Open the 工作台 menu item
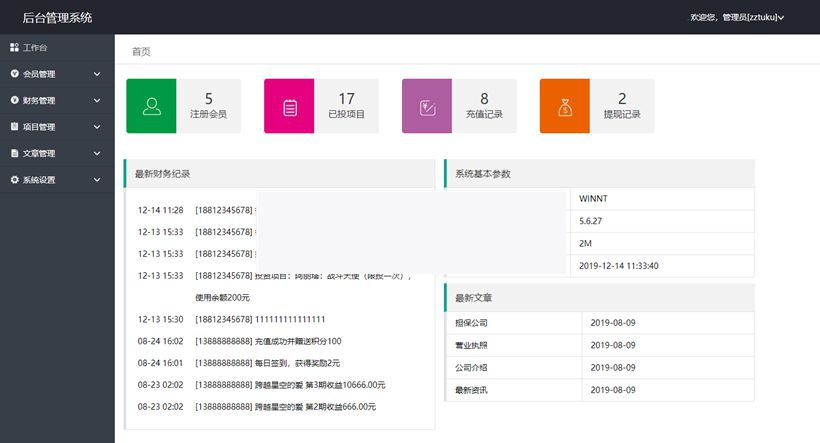 [x=35, y=47]
